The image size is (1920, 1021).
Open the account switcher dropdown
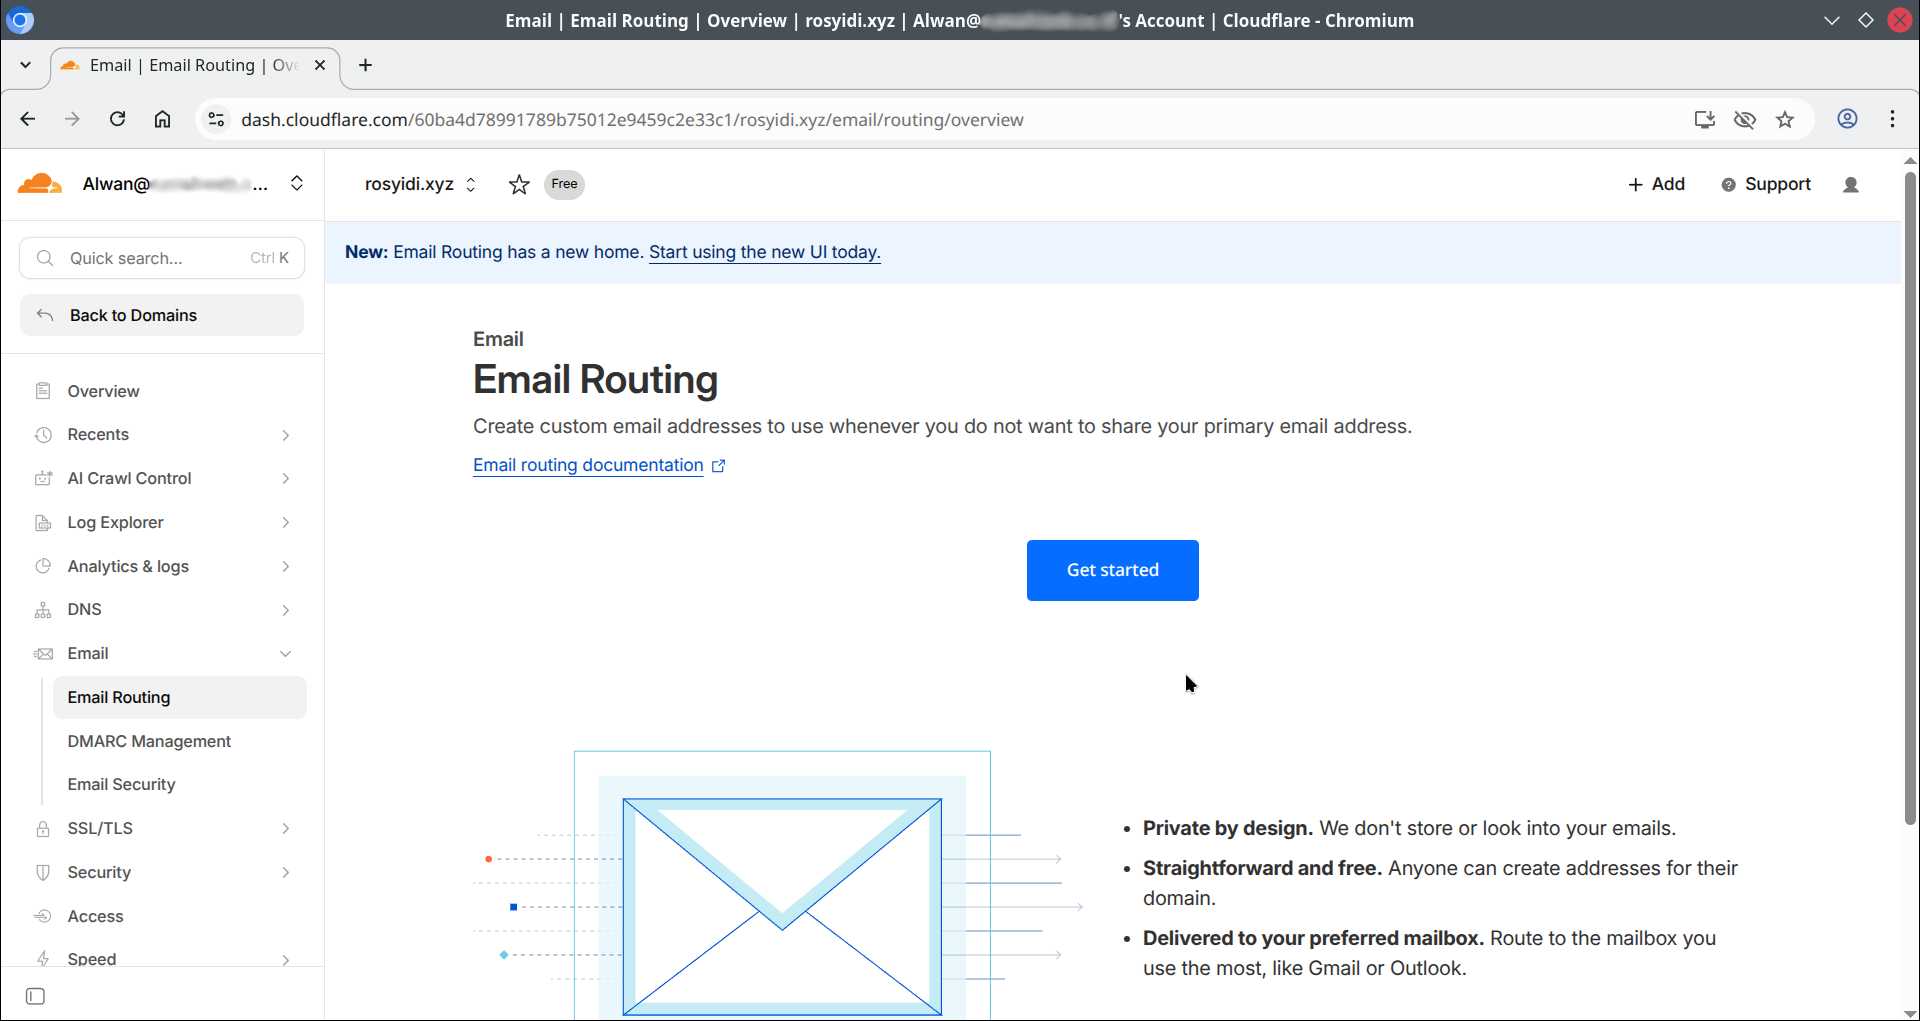click(296, 184)
